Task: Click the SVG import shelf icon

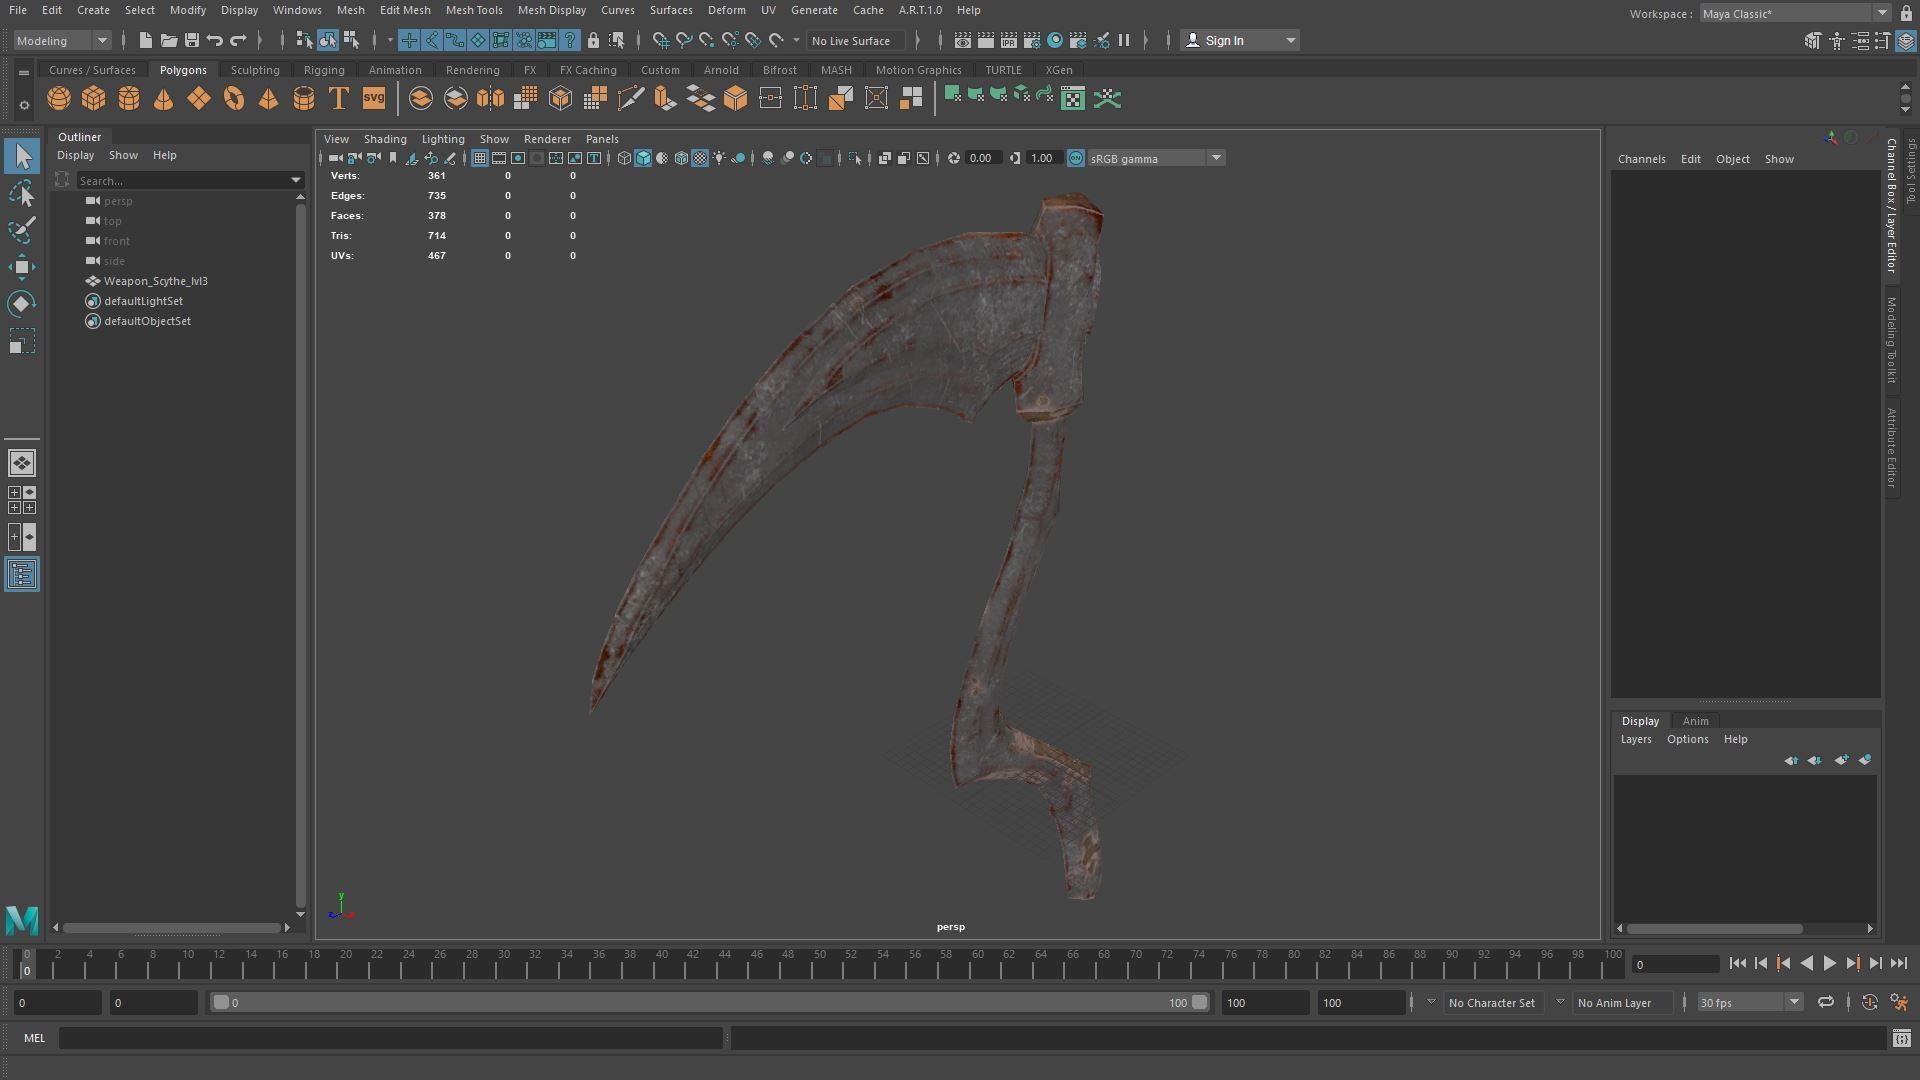Action: point(373,98)
